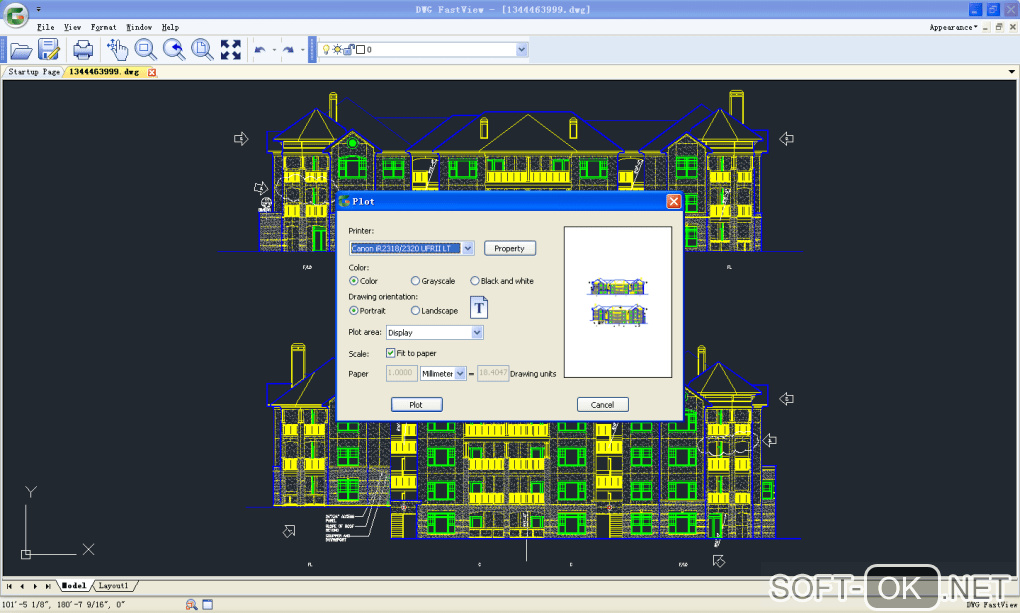Click the Zoom Extents arrows icon
Image resolution: width=1020 pixels, height=613 pixels.
coord(230,49)
